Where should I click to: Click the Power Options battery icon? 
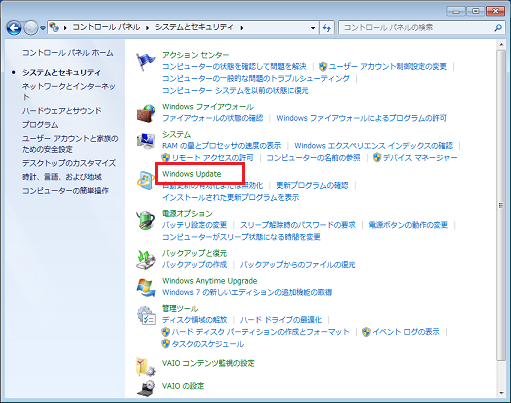pyautogui.click(x=146, y=220)
